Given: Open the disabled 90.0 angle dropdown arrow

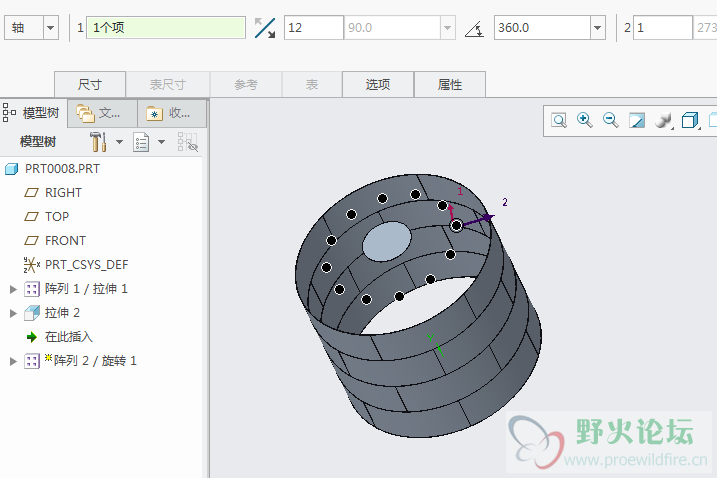Looking at the screenshot, I should (x=447, y=28).
